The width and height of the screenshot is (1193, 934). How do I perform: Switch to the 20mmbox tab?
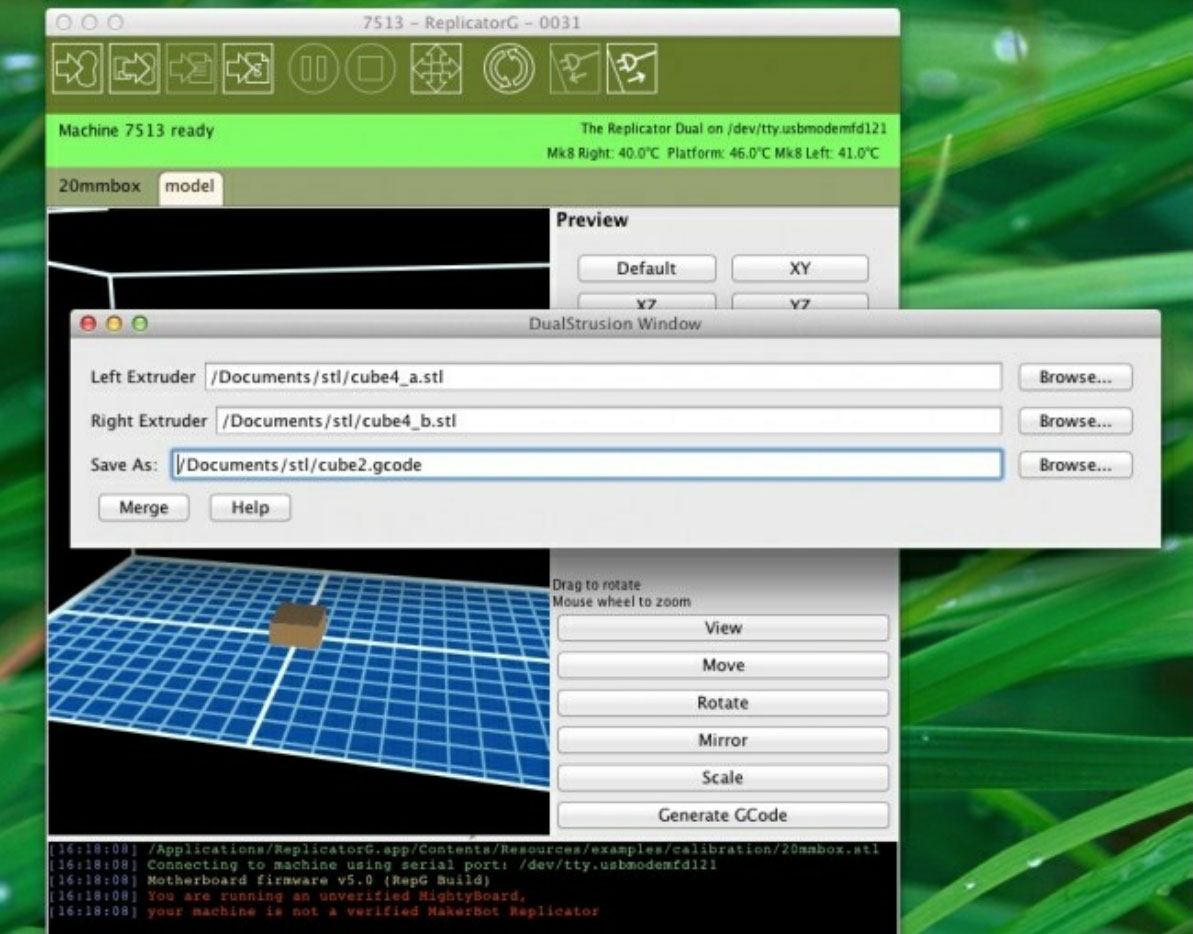[x=100, y=186]
